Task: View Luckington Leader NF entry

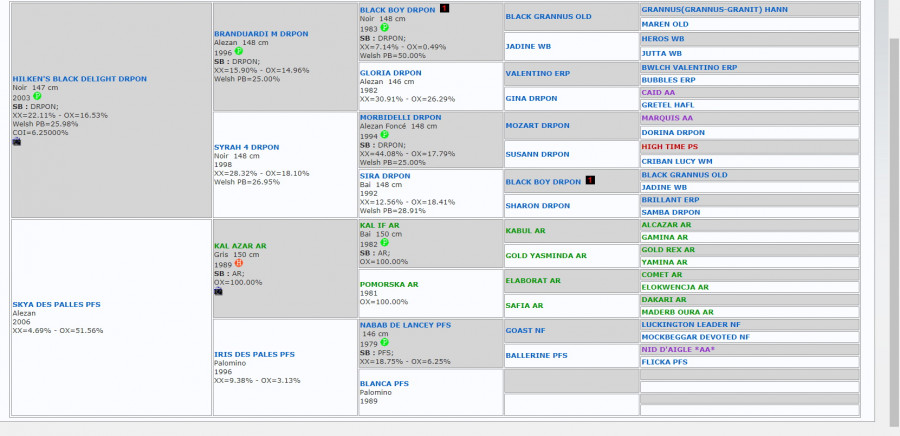Action: click(690, 324)
